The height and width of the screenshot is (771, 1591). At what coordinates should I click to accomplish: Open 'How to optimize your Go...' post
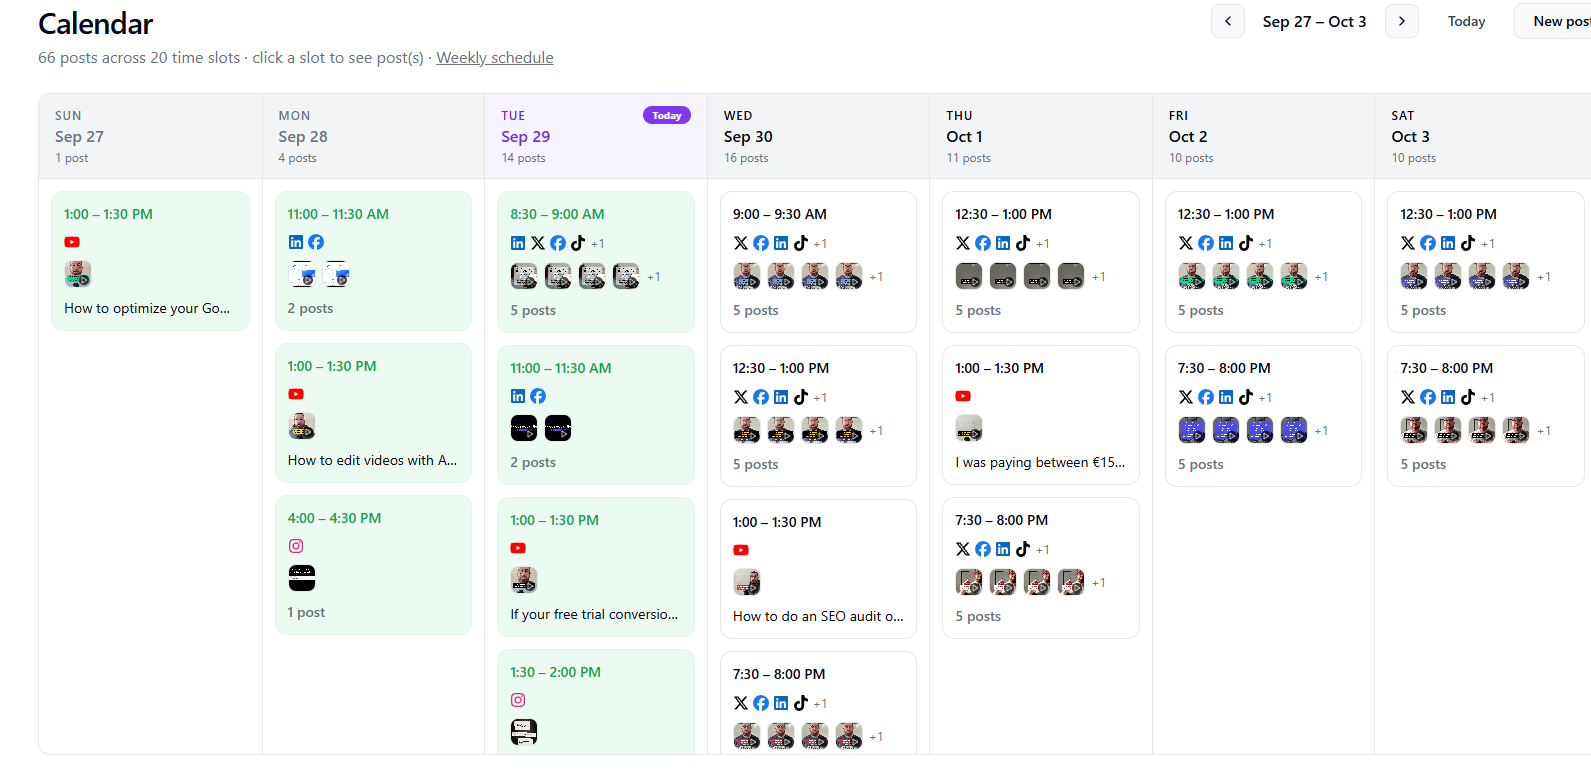click(x=147, y=308)
